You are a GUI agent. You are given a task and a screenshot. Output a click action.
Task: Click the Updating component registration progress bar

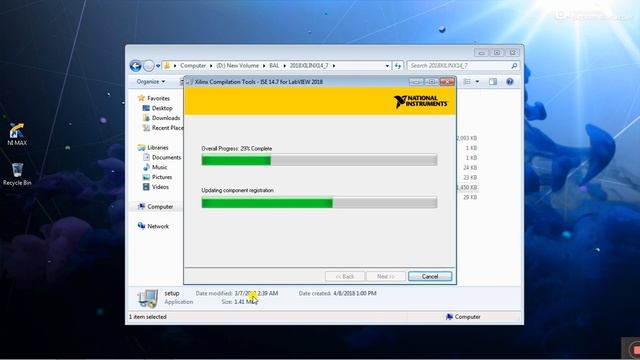click(x=319, y=202)
